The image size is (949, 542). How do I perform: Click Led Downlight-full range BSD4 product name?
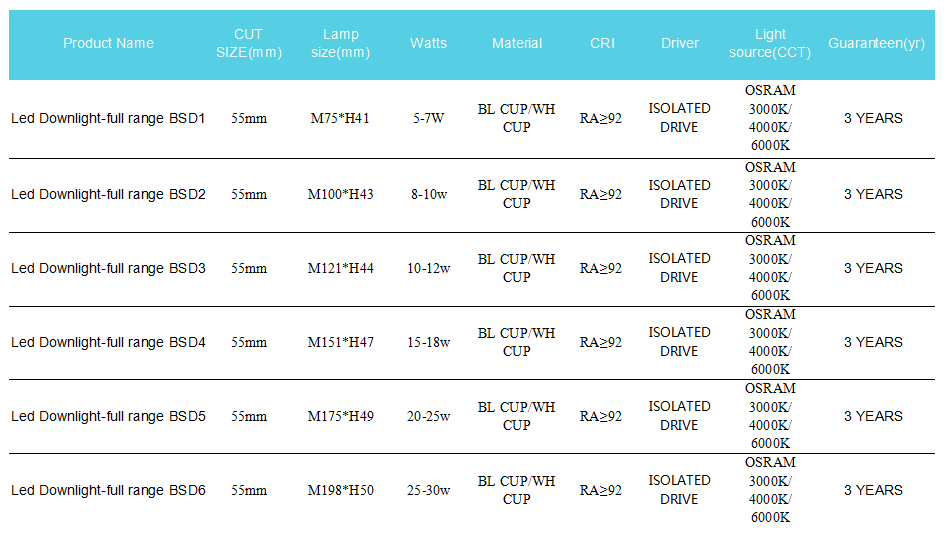108,342
